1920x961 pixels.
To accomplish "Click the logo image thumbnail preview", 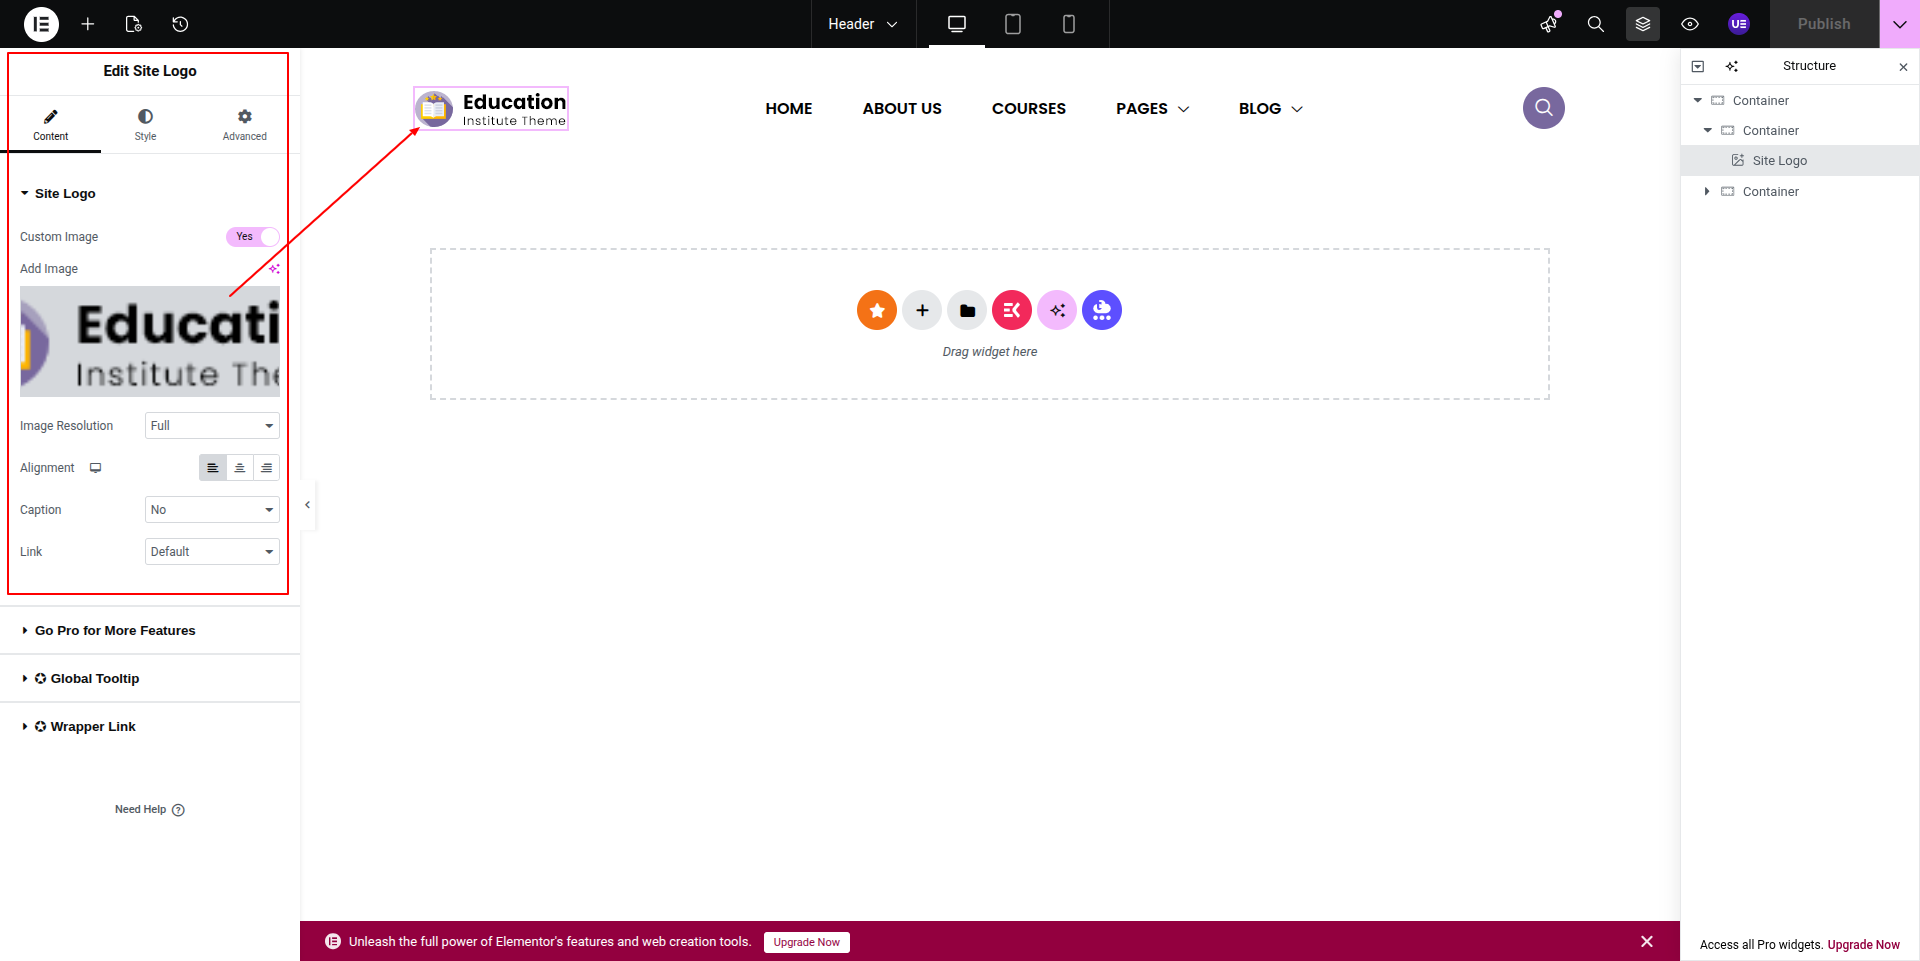I will pyautogui.click(x=150, y=342).
